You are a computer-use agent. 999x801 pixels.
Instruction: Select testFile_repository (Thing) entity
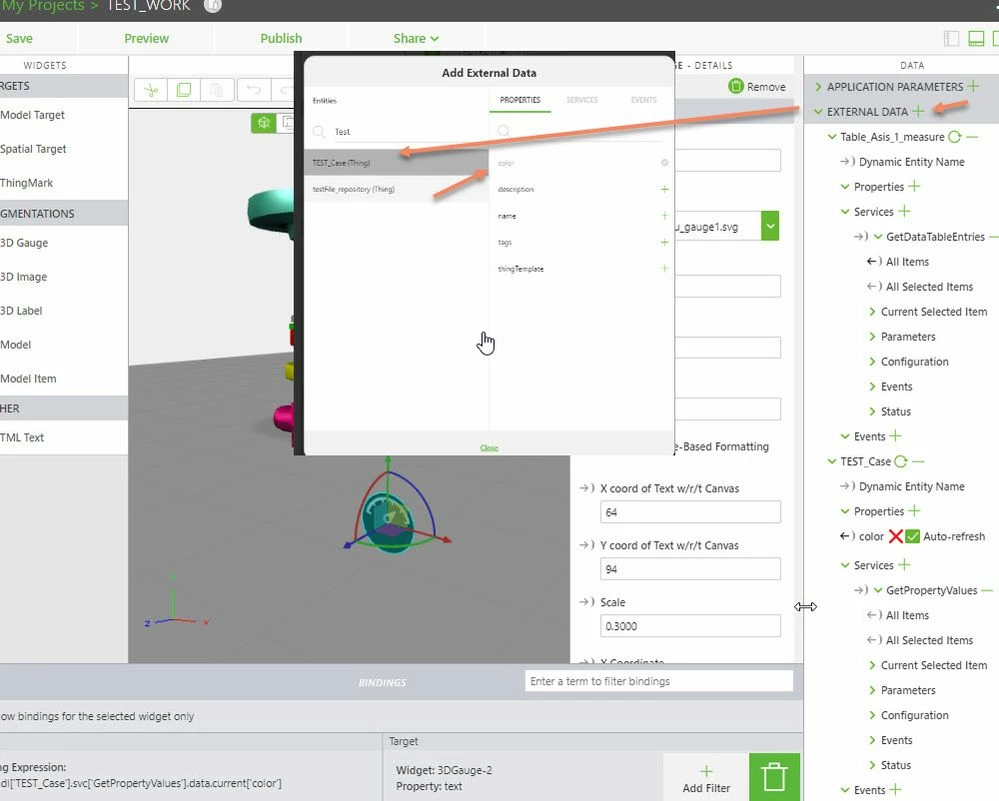pyautogui.click(x=396, y=189)
